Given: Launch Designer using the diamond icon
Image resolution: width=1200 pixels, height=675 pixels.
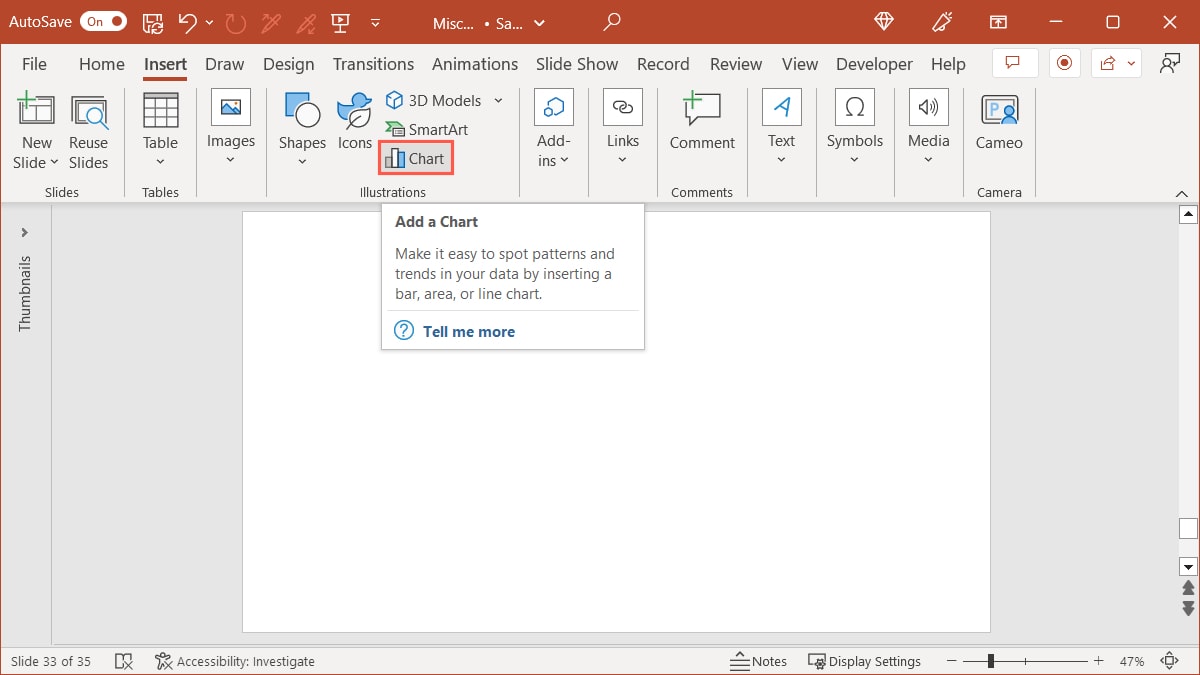Looking at the screenshot, I should pos(883,22).
